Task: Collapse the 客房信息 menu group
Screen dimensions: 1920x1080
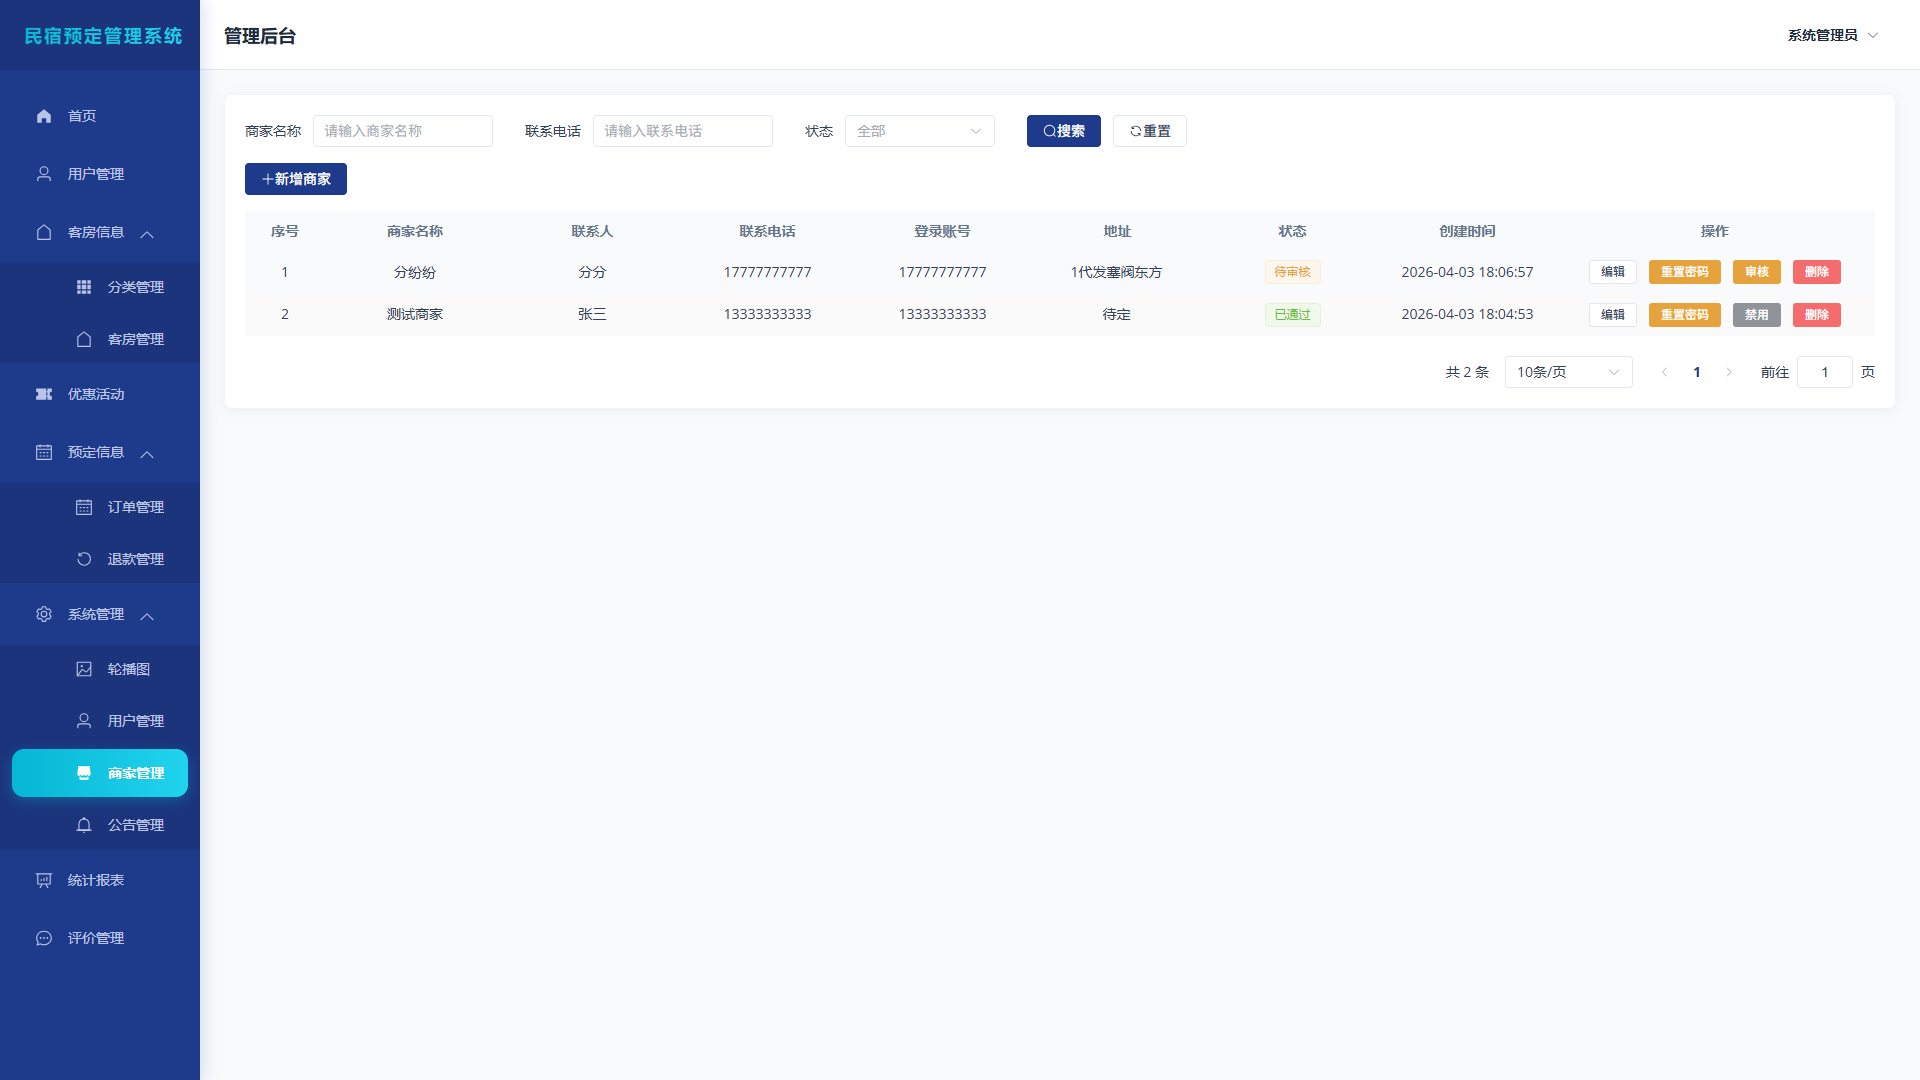Action: [x=147, y=234]
